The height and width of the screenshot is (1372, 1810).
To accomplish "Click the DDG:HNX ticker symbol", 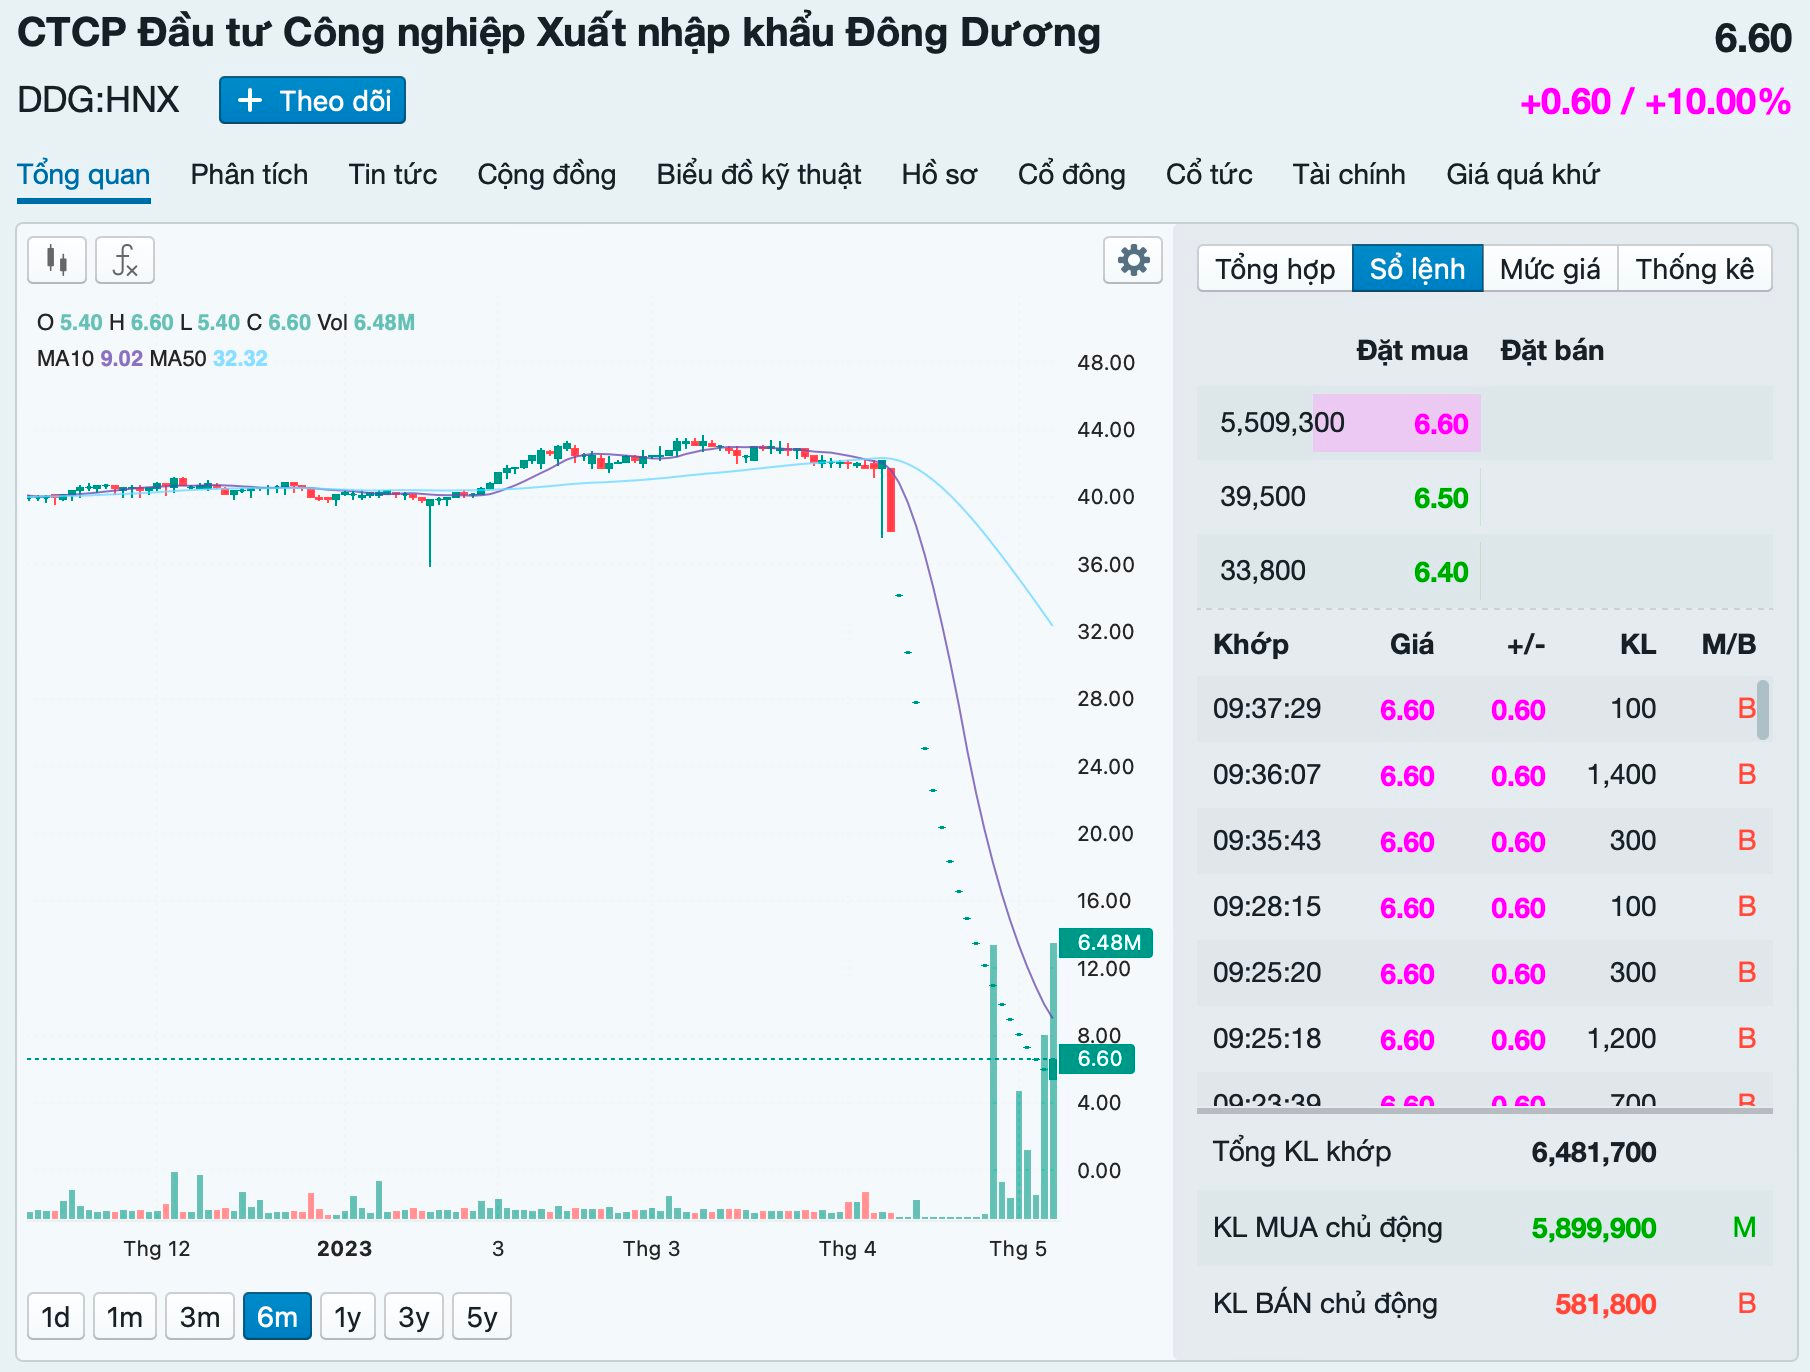I will tap(98, 100).
